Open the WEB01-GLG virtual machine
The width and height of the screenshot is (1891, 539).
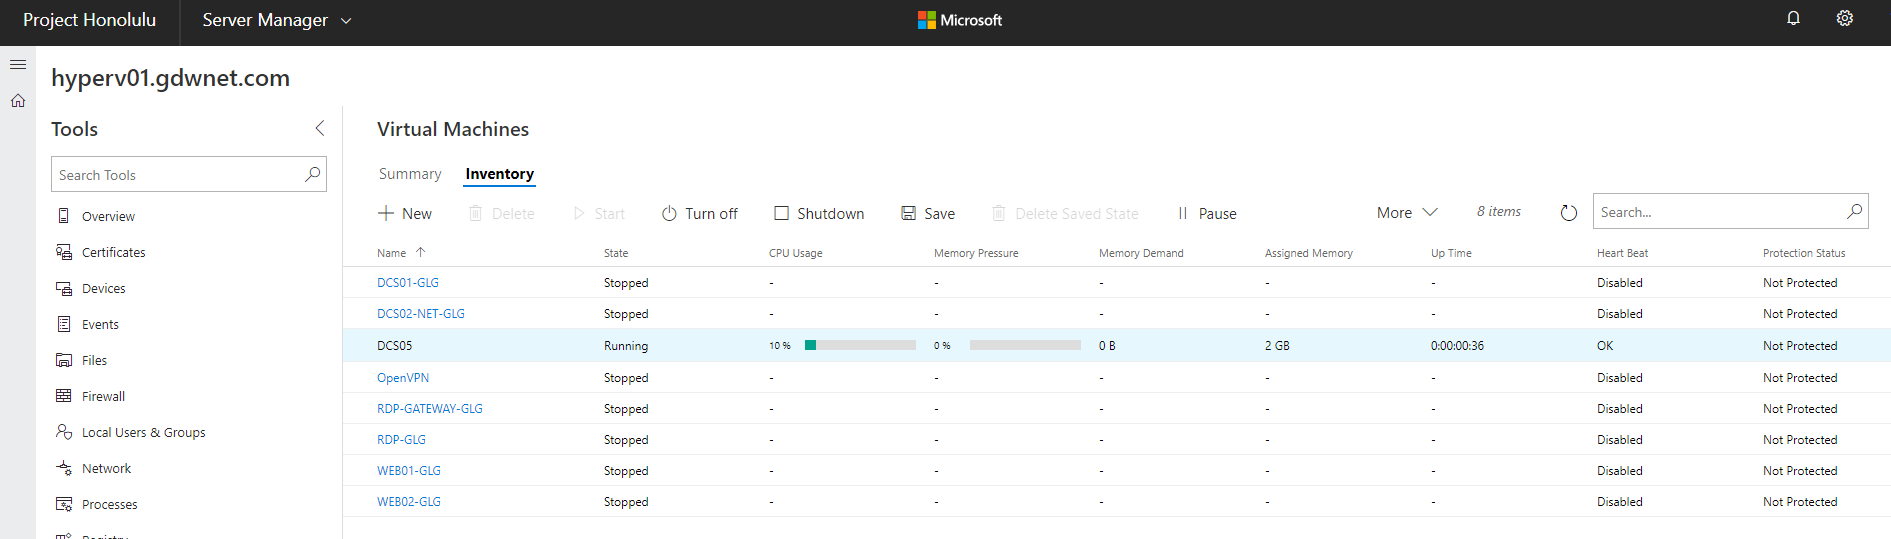coord(409,471)
